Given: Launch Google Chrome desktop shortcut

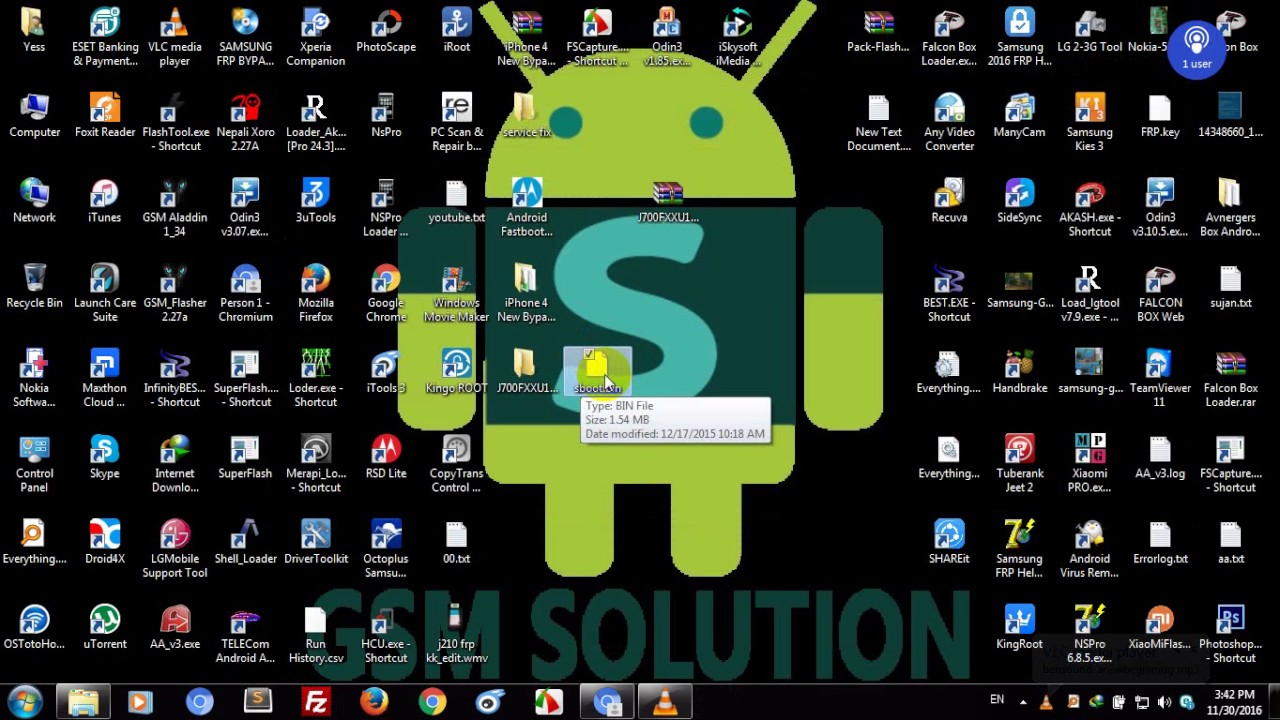Looking at the screenshot, I should [386, 293].
